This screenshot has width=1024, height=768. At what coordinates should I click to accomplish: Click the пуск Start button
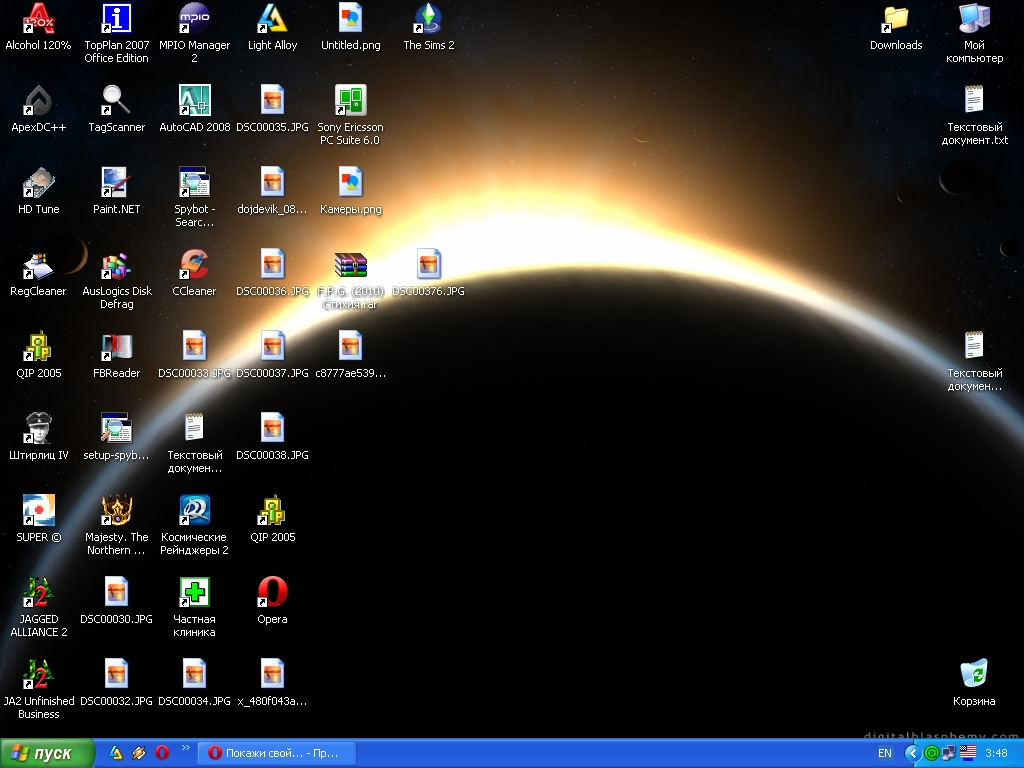tap(47, 753)
